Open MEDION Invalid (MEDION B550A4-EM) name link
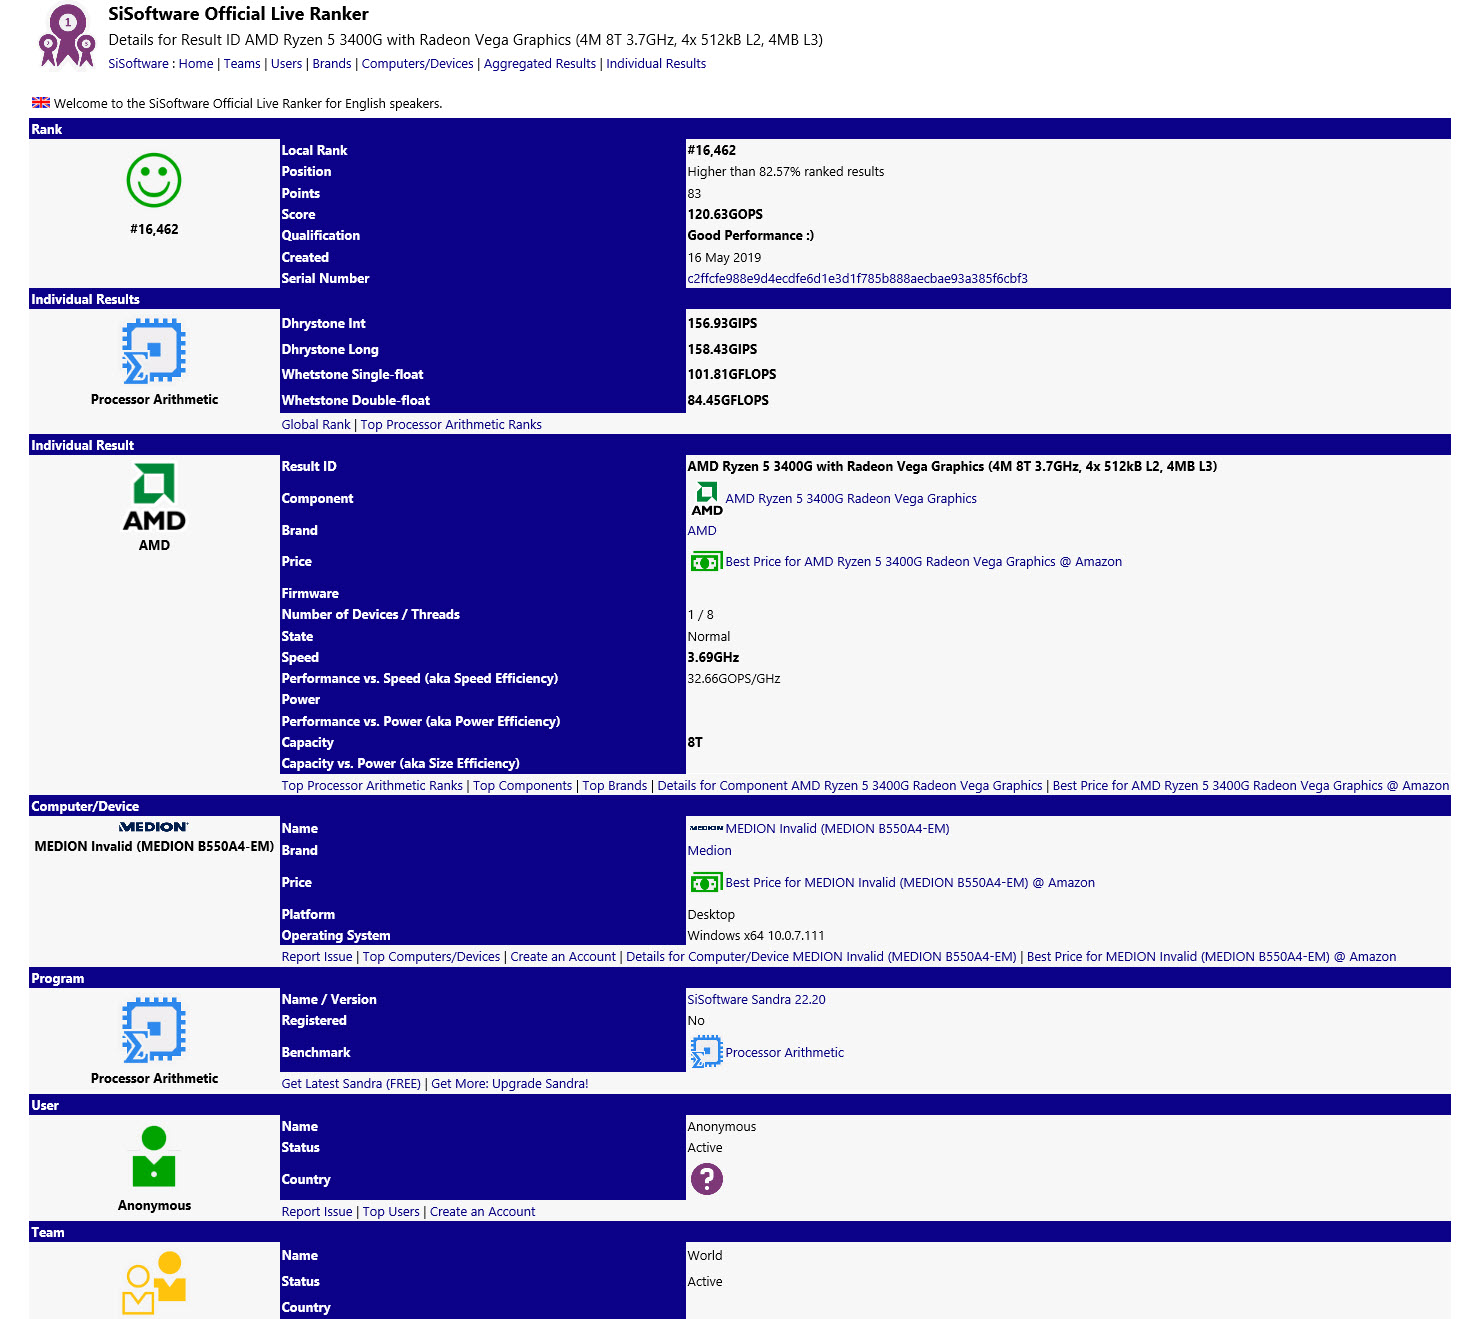 pos(837,829)
